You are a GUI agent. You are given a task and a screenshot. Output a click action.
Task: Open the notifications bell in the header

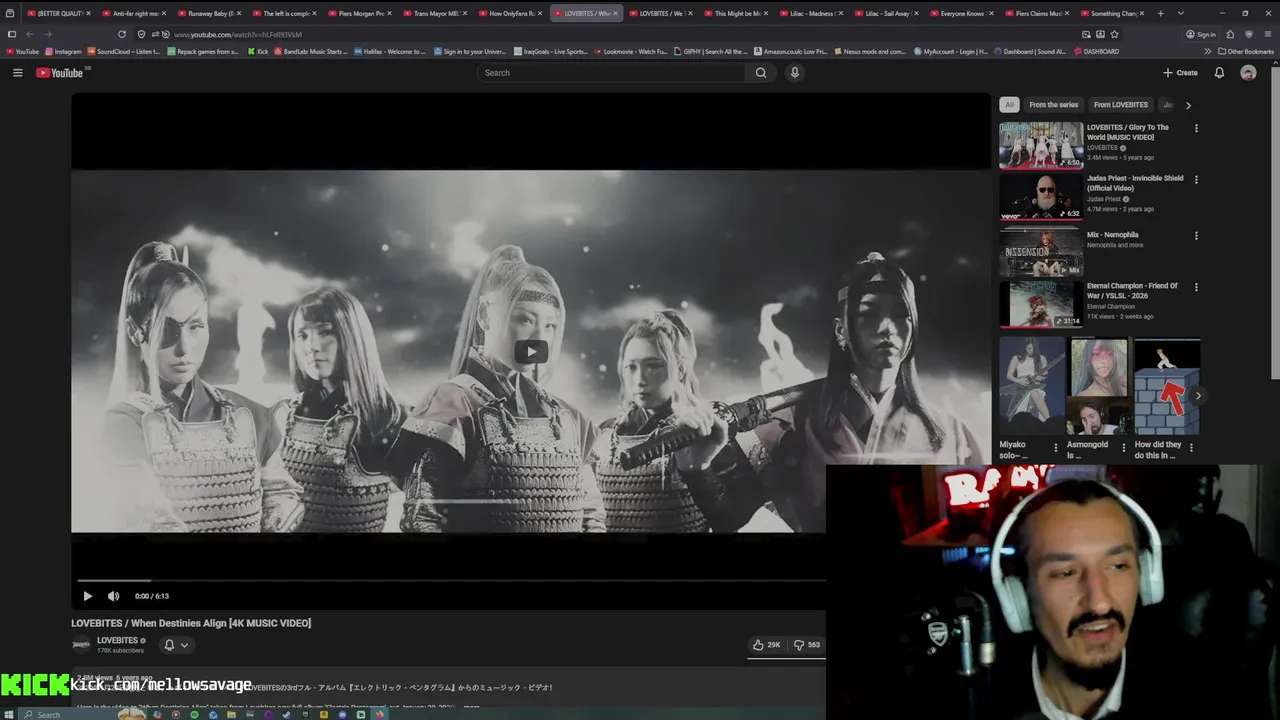click(x=1219, y=73)
